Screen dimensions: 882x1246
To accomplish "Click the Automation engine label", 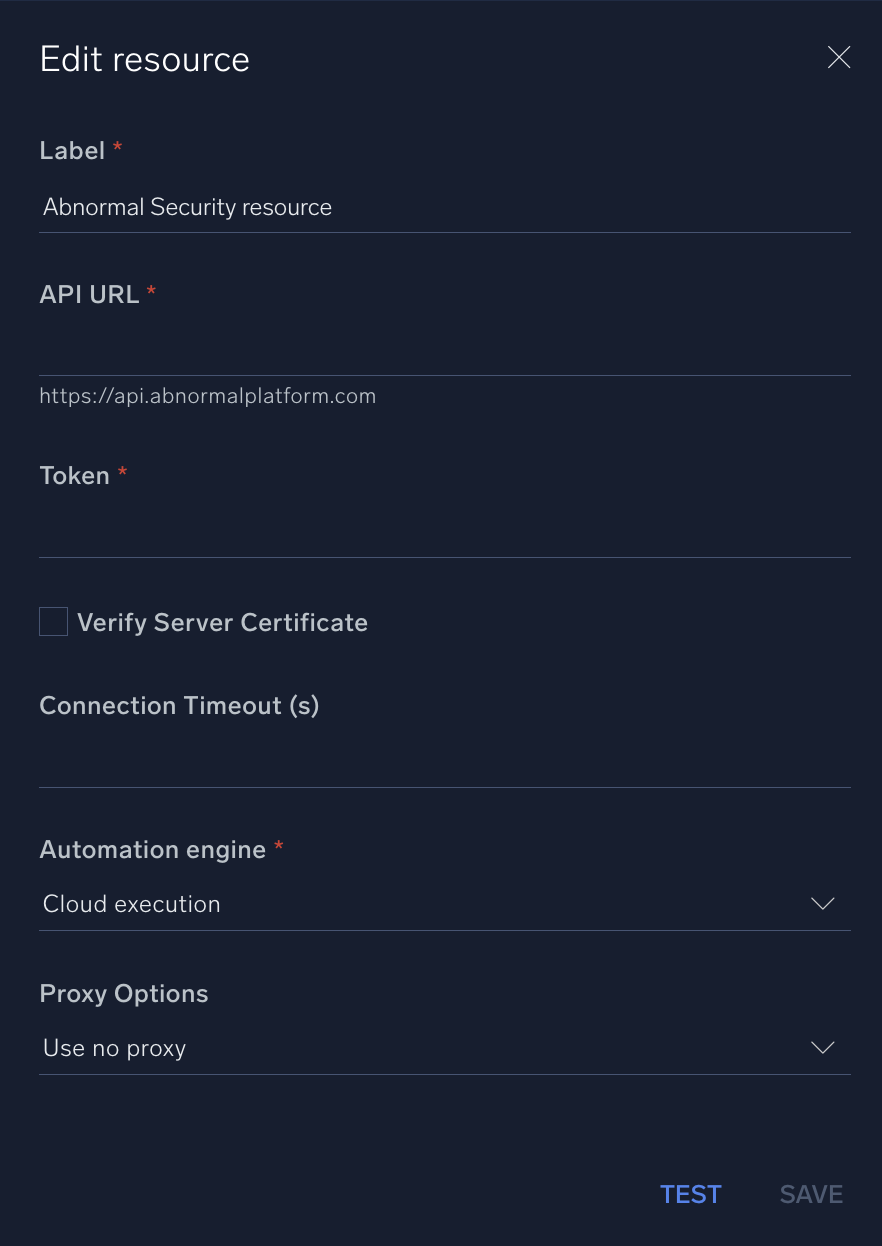I will pos(151,849).
